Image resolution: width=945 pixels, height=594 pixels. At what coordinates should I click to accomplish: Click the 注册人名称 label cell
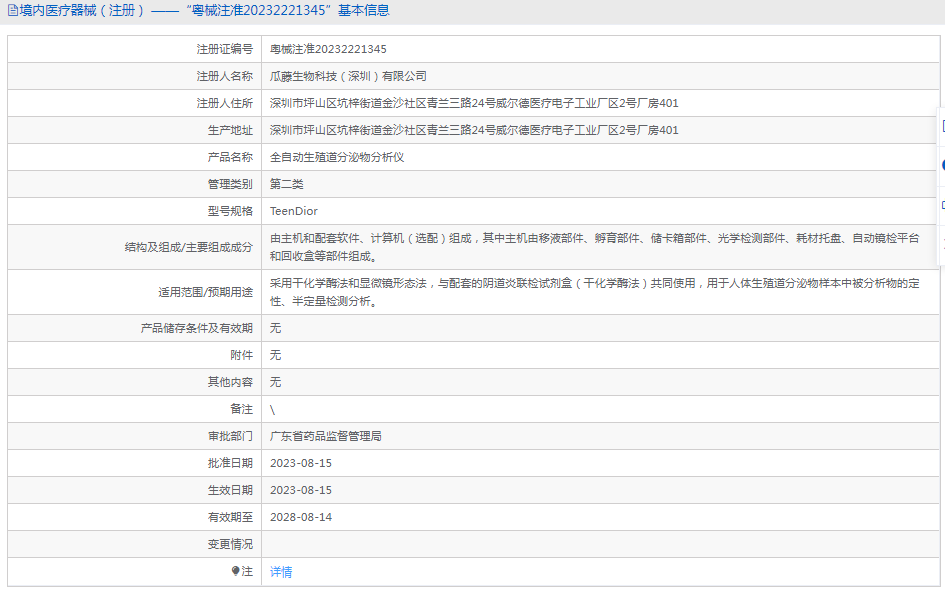(x=134, y=77)
